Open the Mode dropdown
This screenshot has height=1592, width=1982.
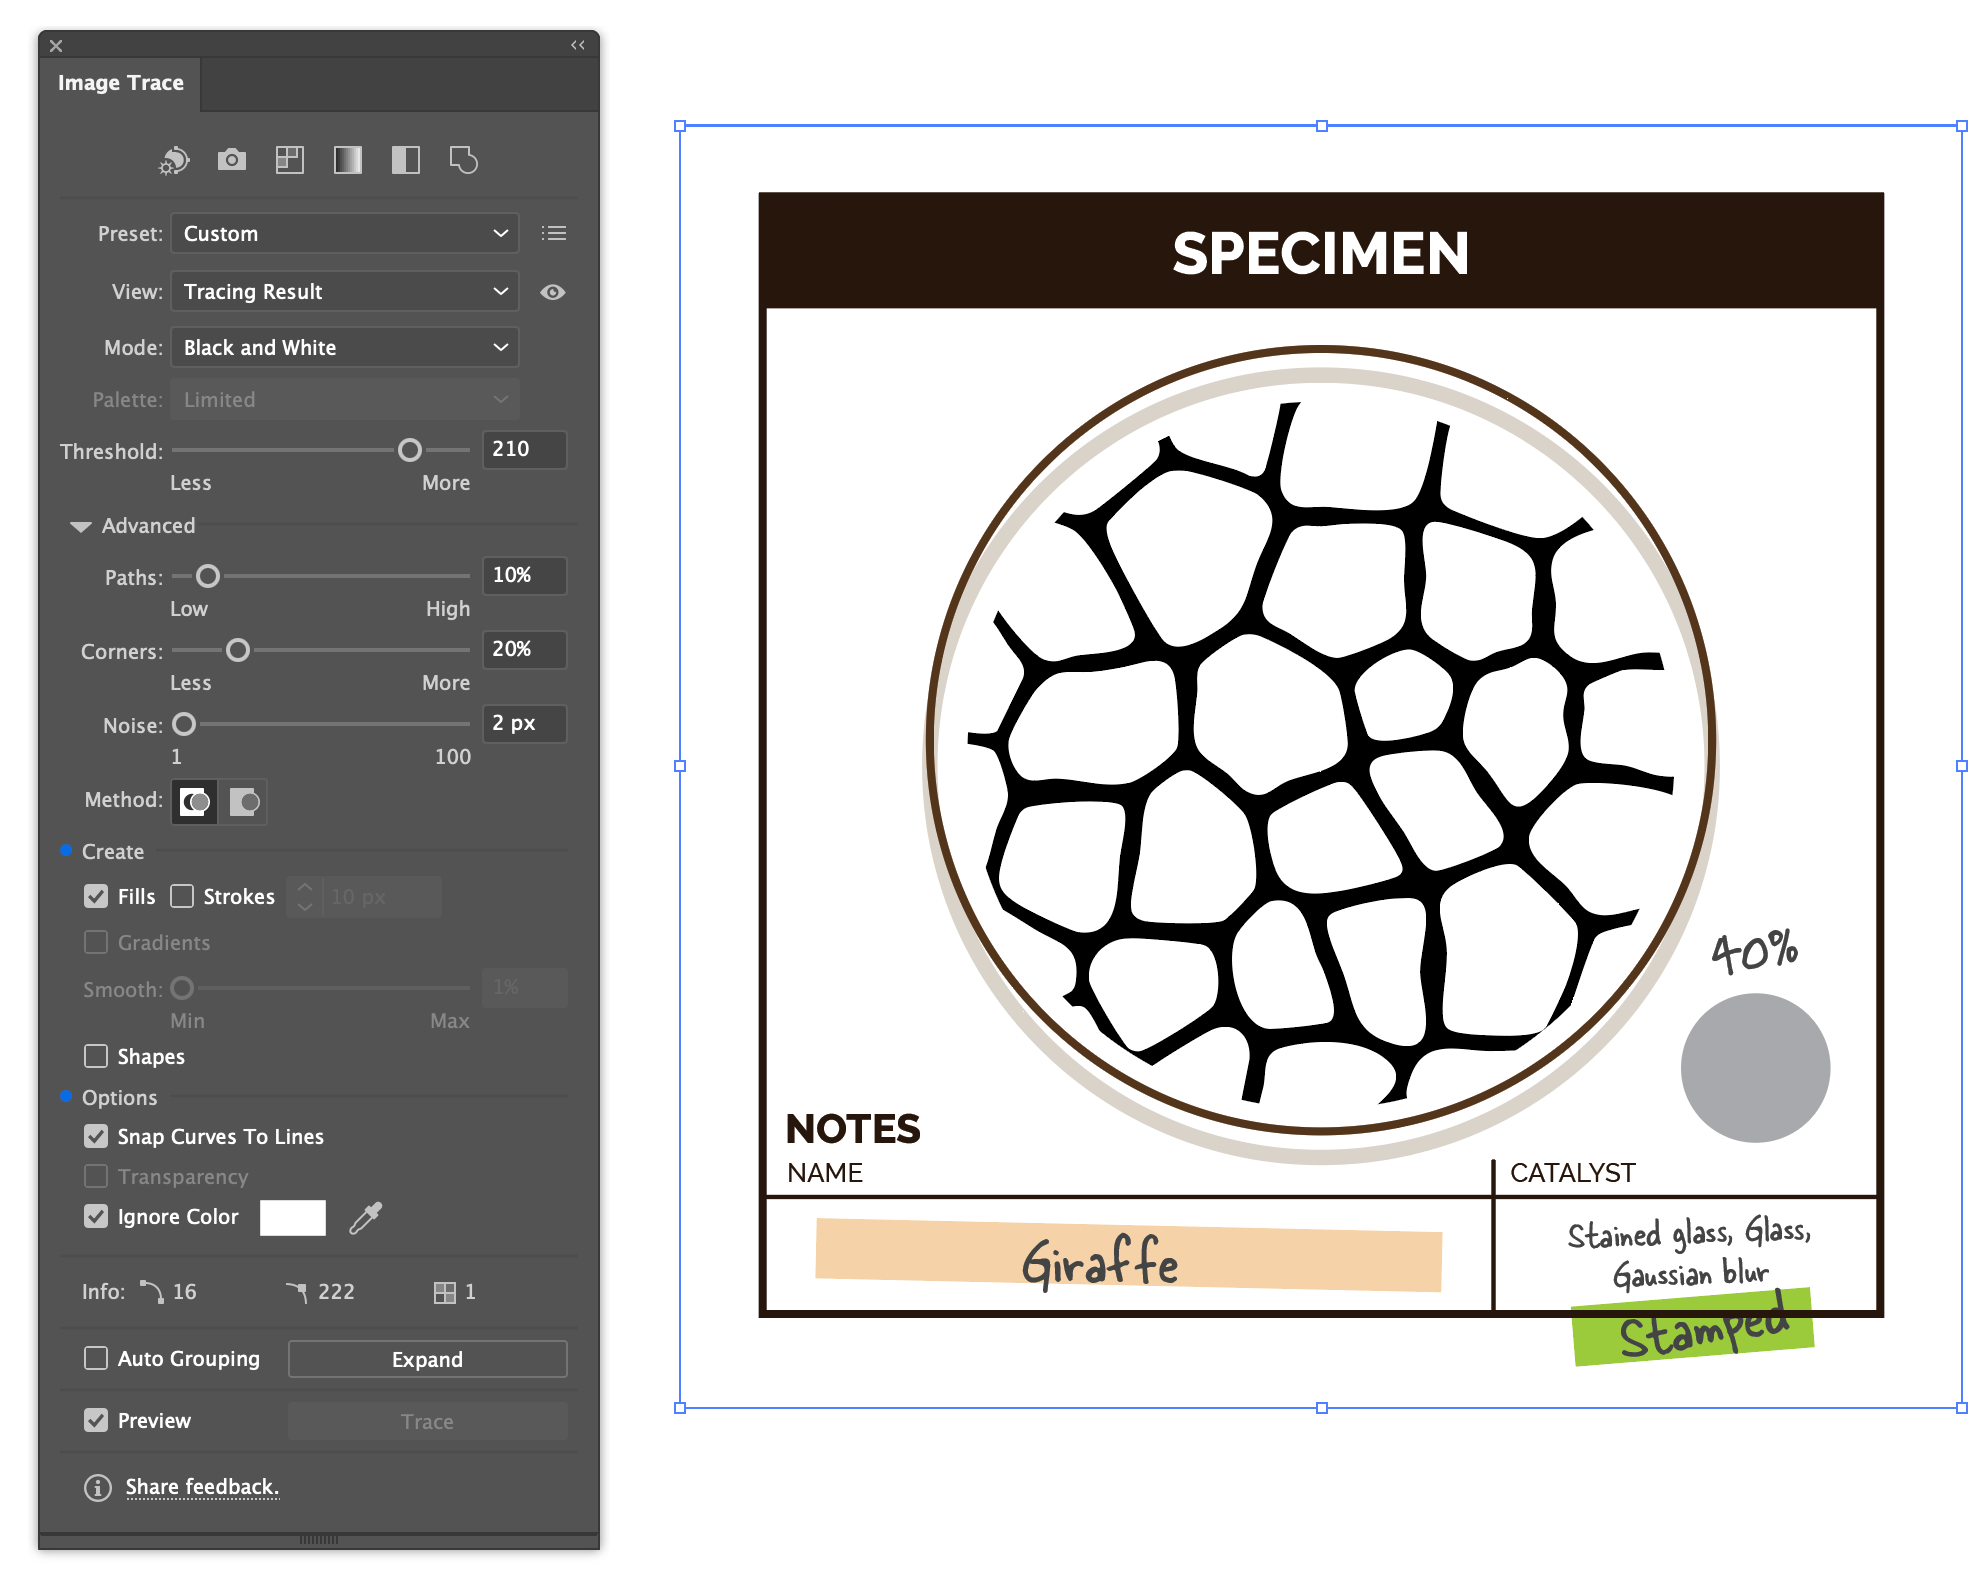click(x=344, y=347)
